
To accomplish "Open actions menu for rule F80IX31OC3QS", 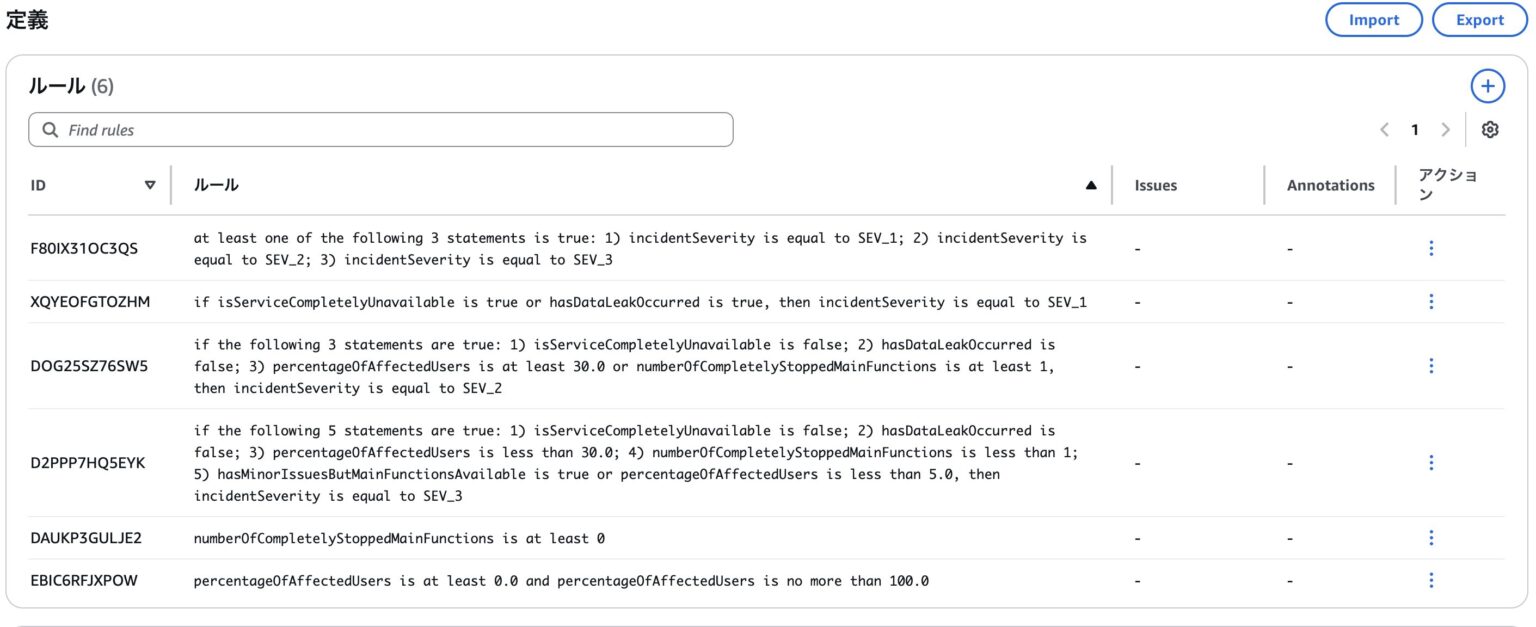I will coord(1431,247).
